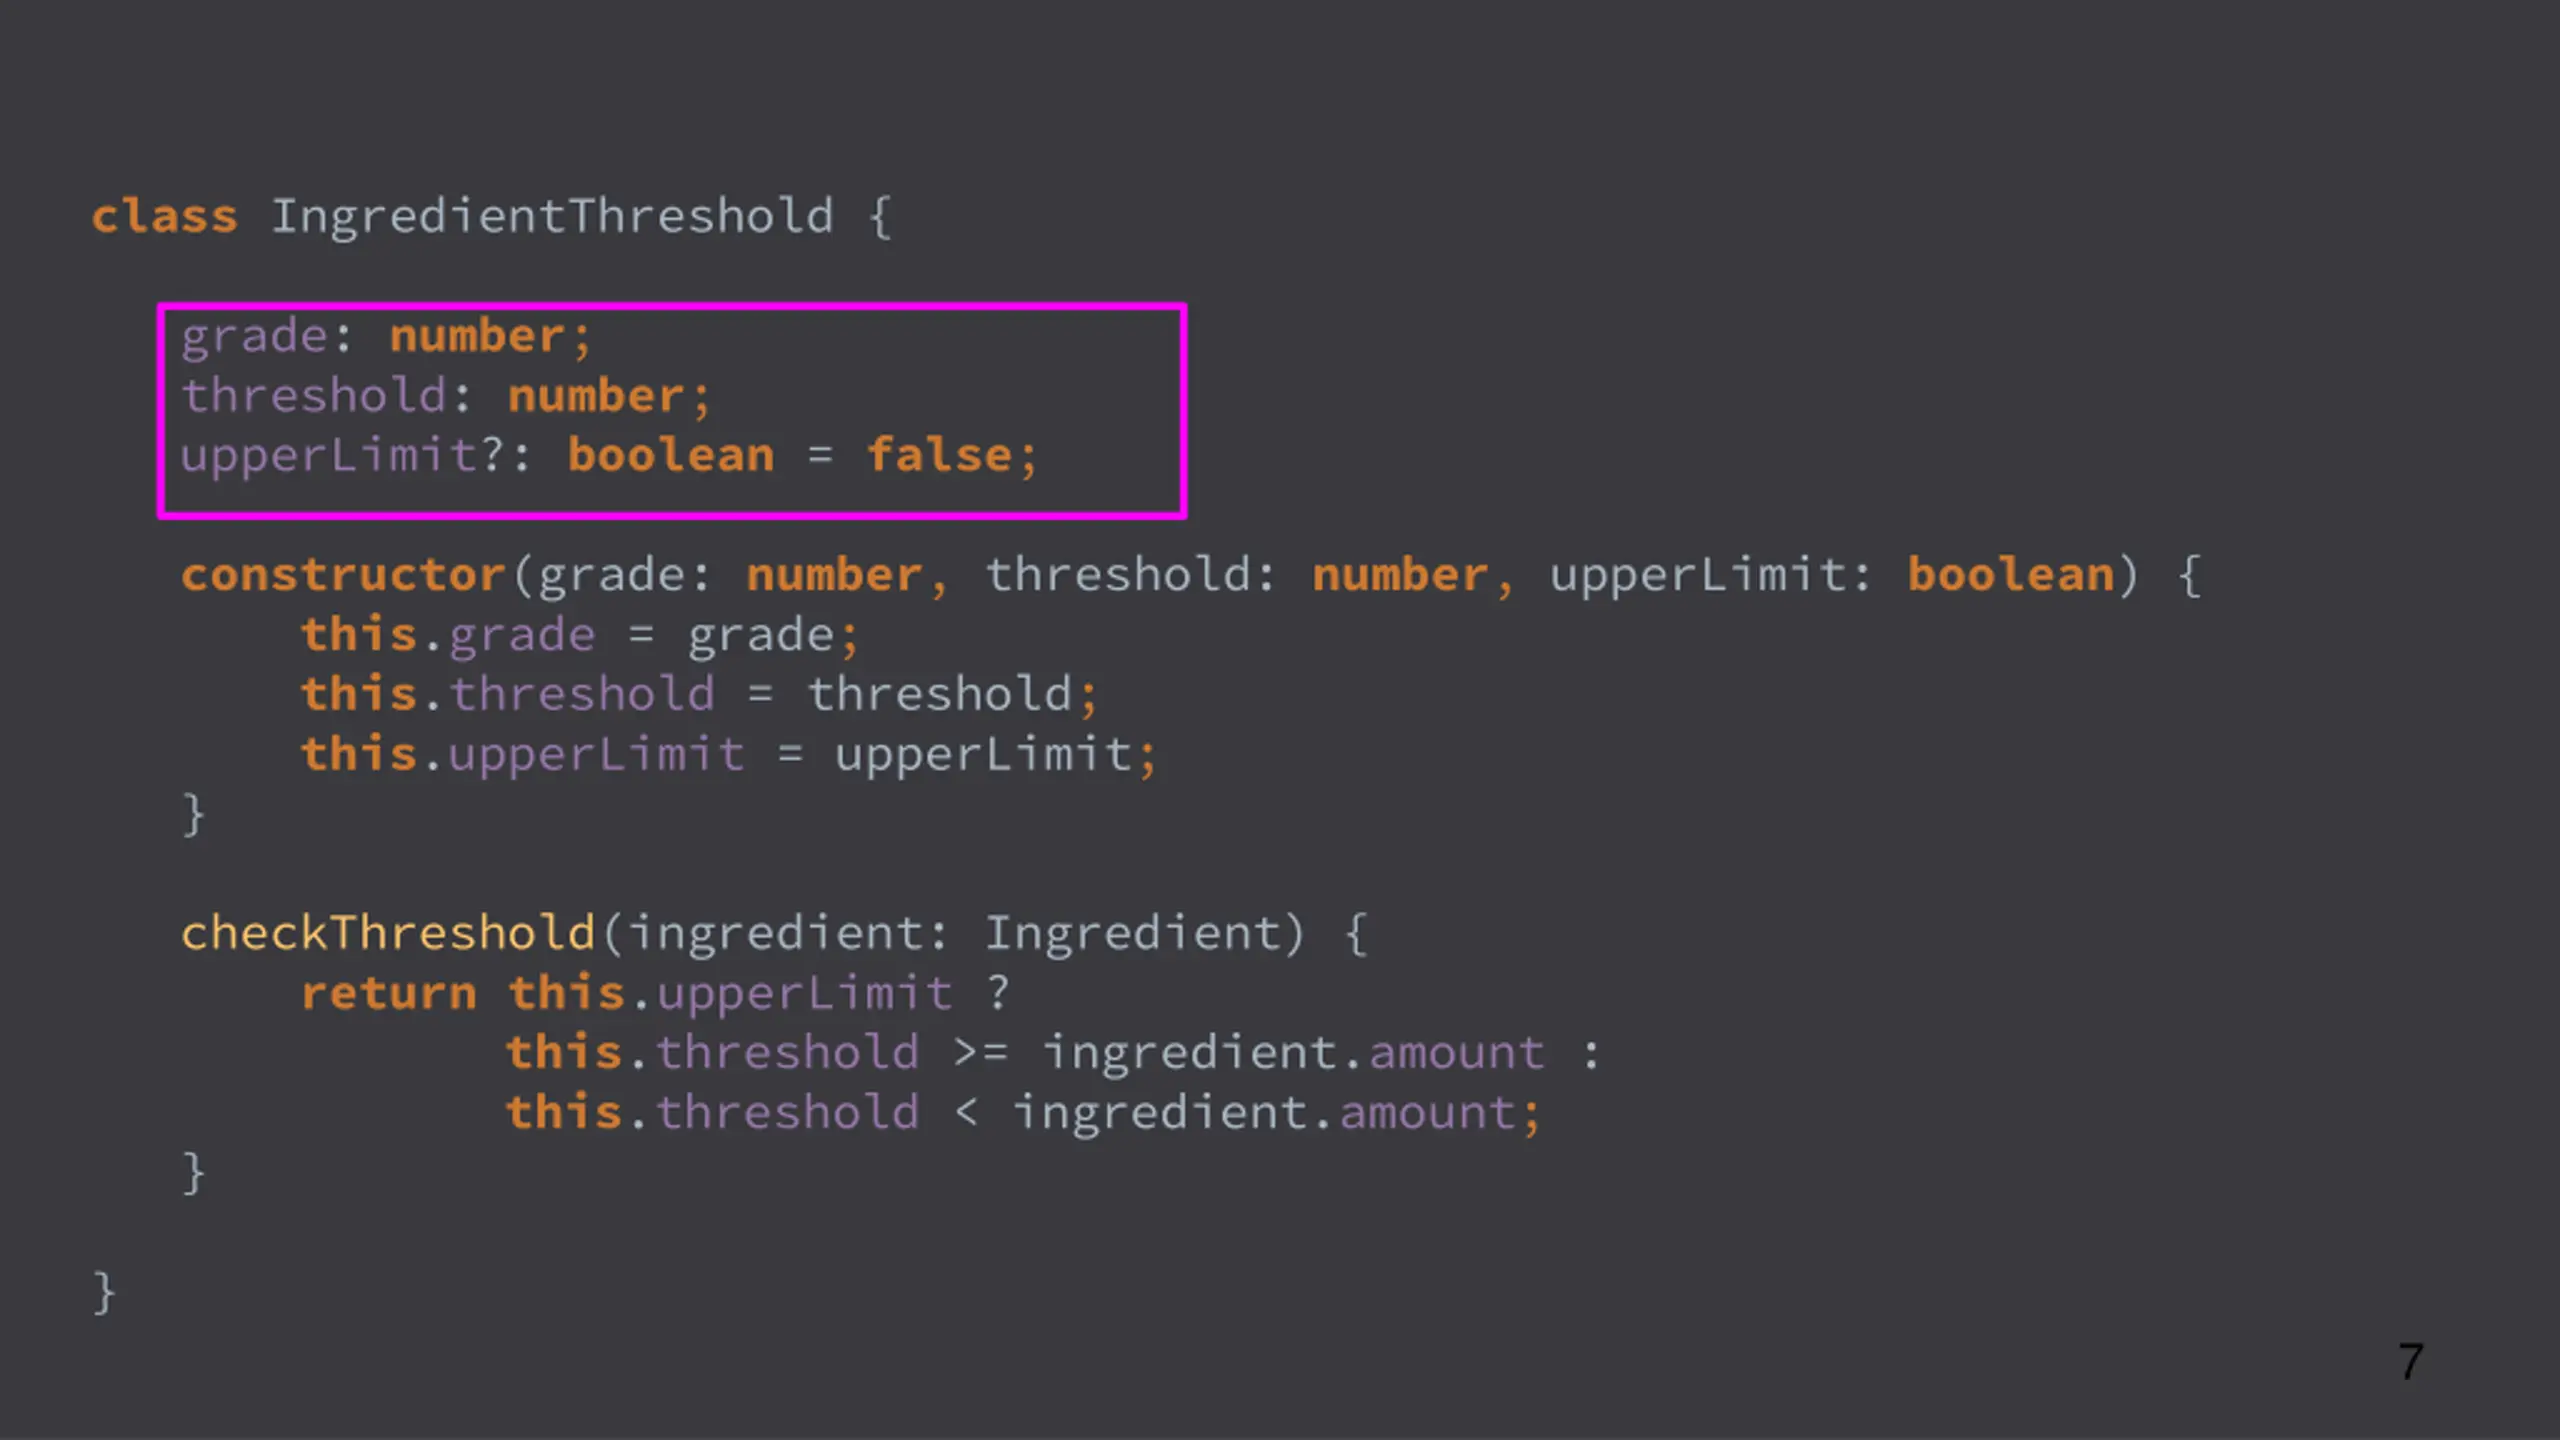Click the 'Ingredient' parameter type in checkThreshold
The image size is (2560, 1440).
point(1132,934)
